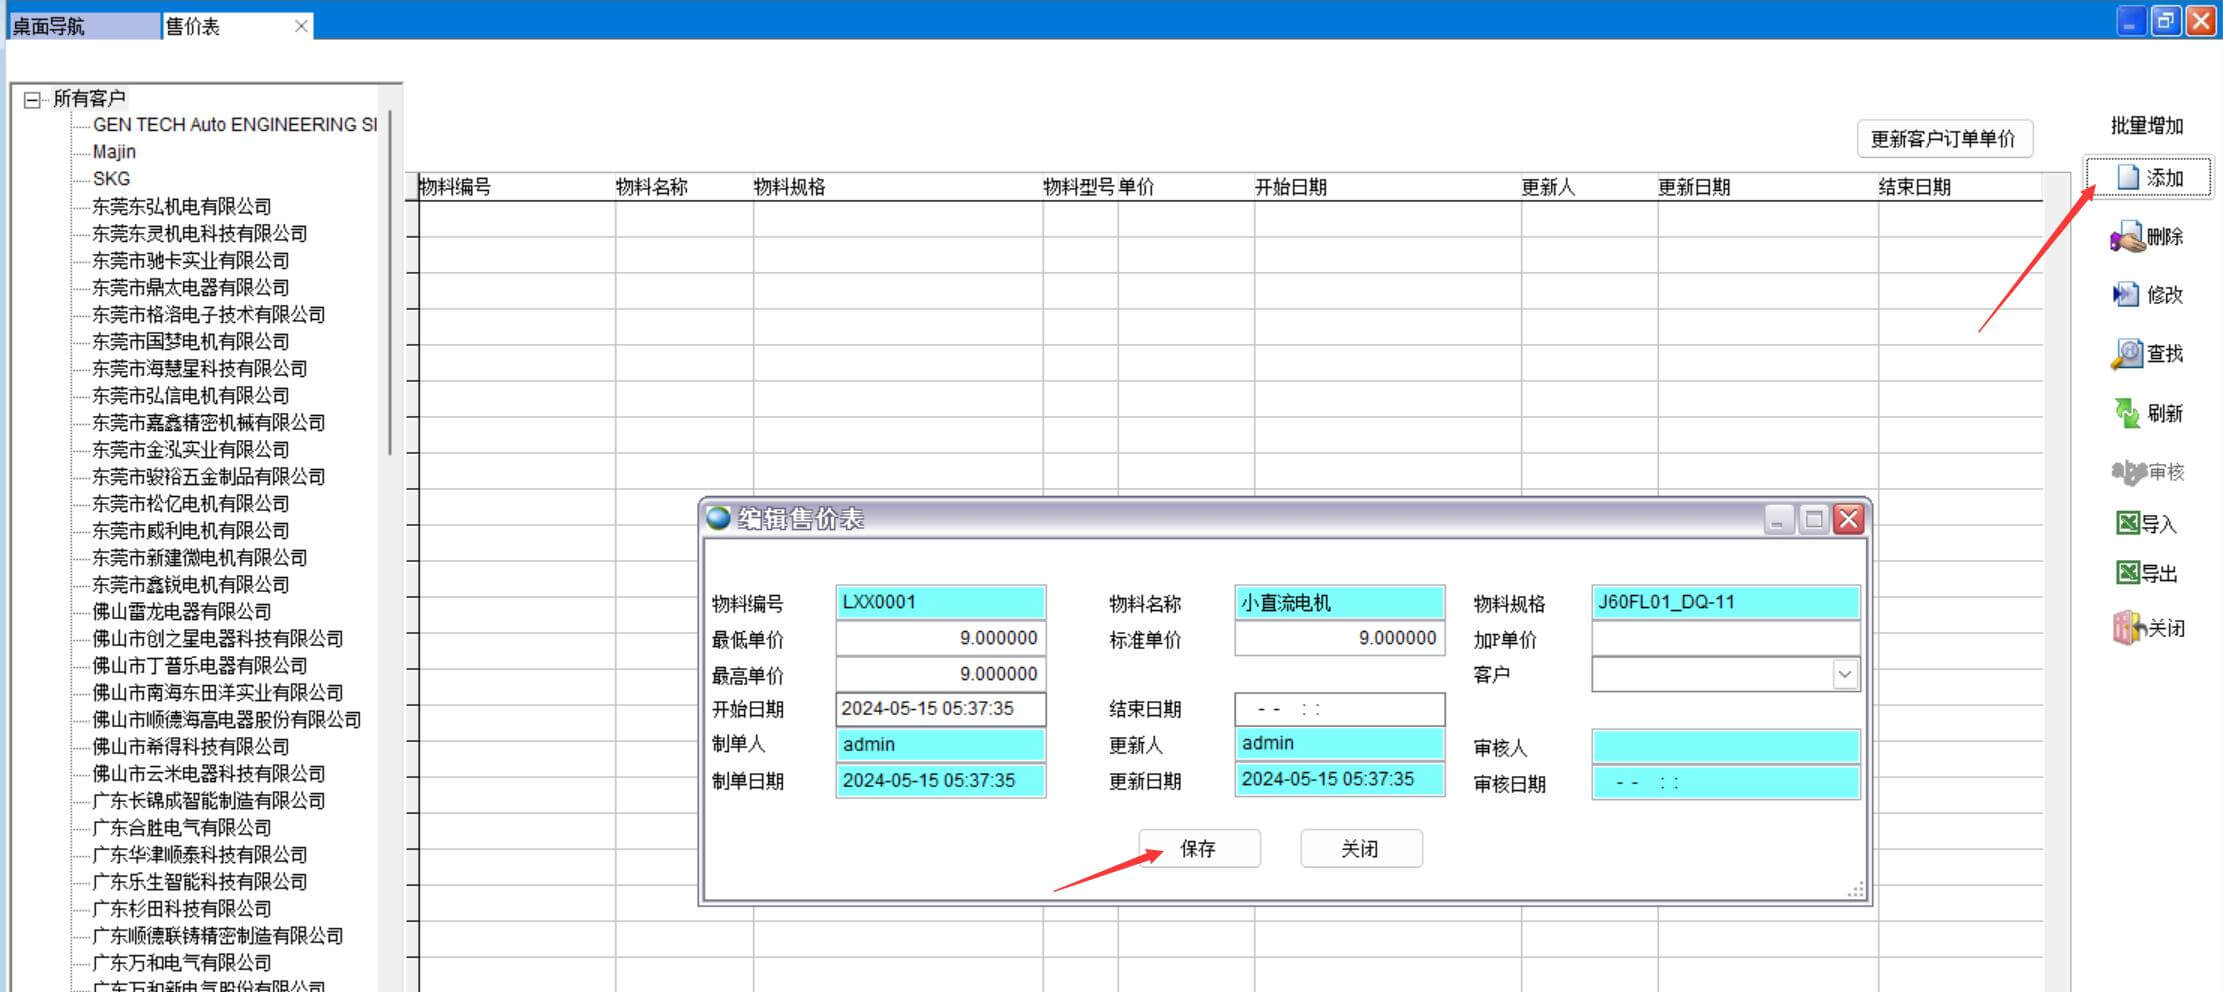2223x992 pixels.
Task: Click the 导入 (Import) Excel icon
Action: click(x=2127, y=524)
